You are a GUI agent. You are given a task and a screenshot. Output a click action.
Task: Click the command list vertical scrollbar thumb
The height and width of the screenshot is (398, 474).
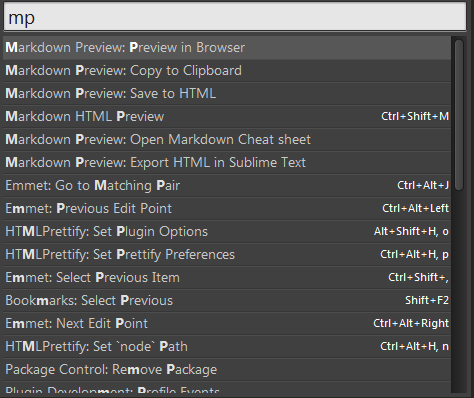[459, 115]
